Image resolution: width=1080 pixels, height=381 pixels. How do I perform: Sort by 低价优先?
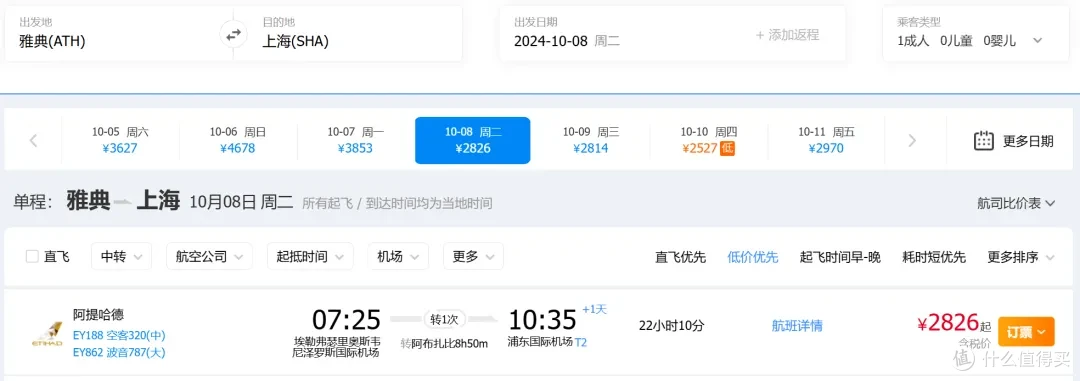(x=753, y=257)
